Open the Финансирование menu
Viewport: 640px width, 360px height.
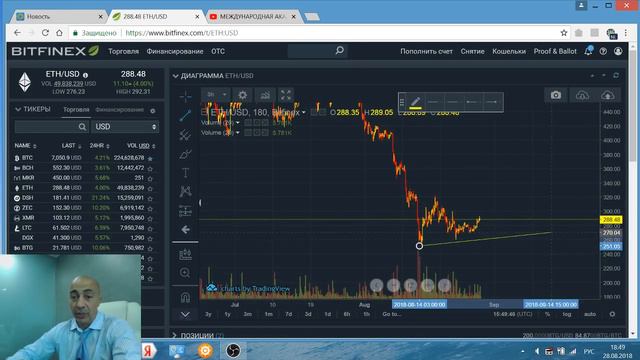point(175,51)
